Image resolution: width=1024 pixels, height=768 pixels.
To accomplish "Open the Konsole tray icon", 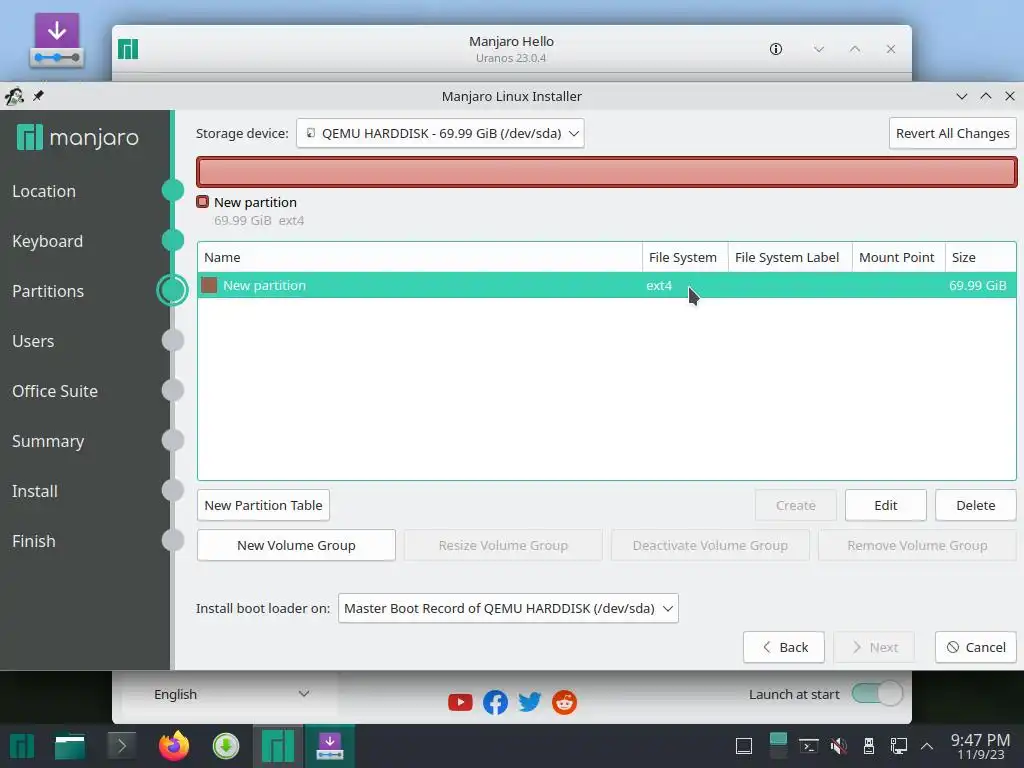I will pyautogui.click(x=808, y=746).
